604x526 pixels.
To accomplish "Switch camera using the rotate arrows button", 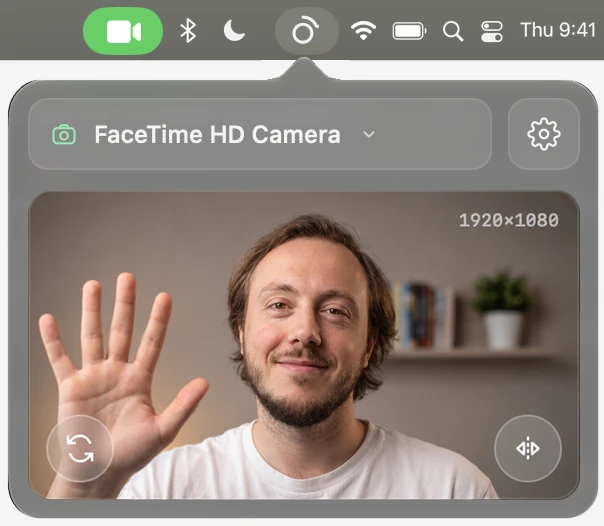I will (80, 448).
